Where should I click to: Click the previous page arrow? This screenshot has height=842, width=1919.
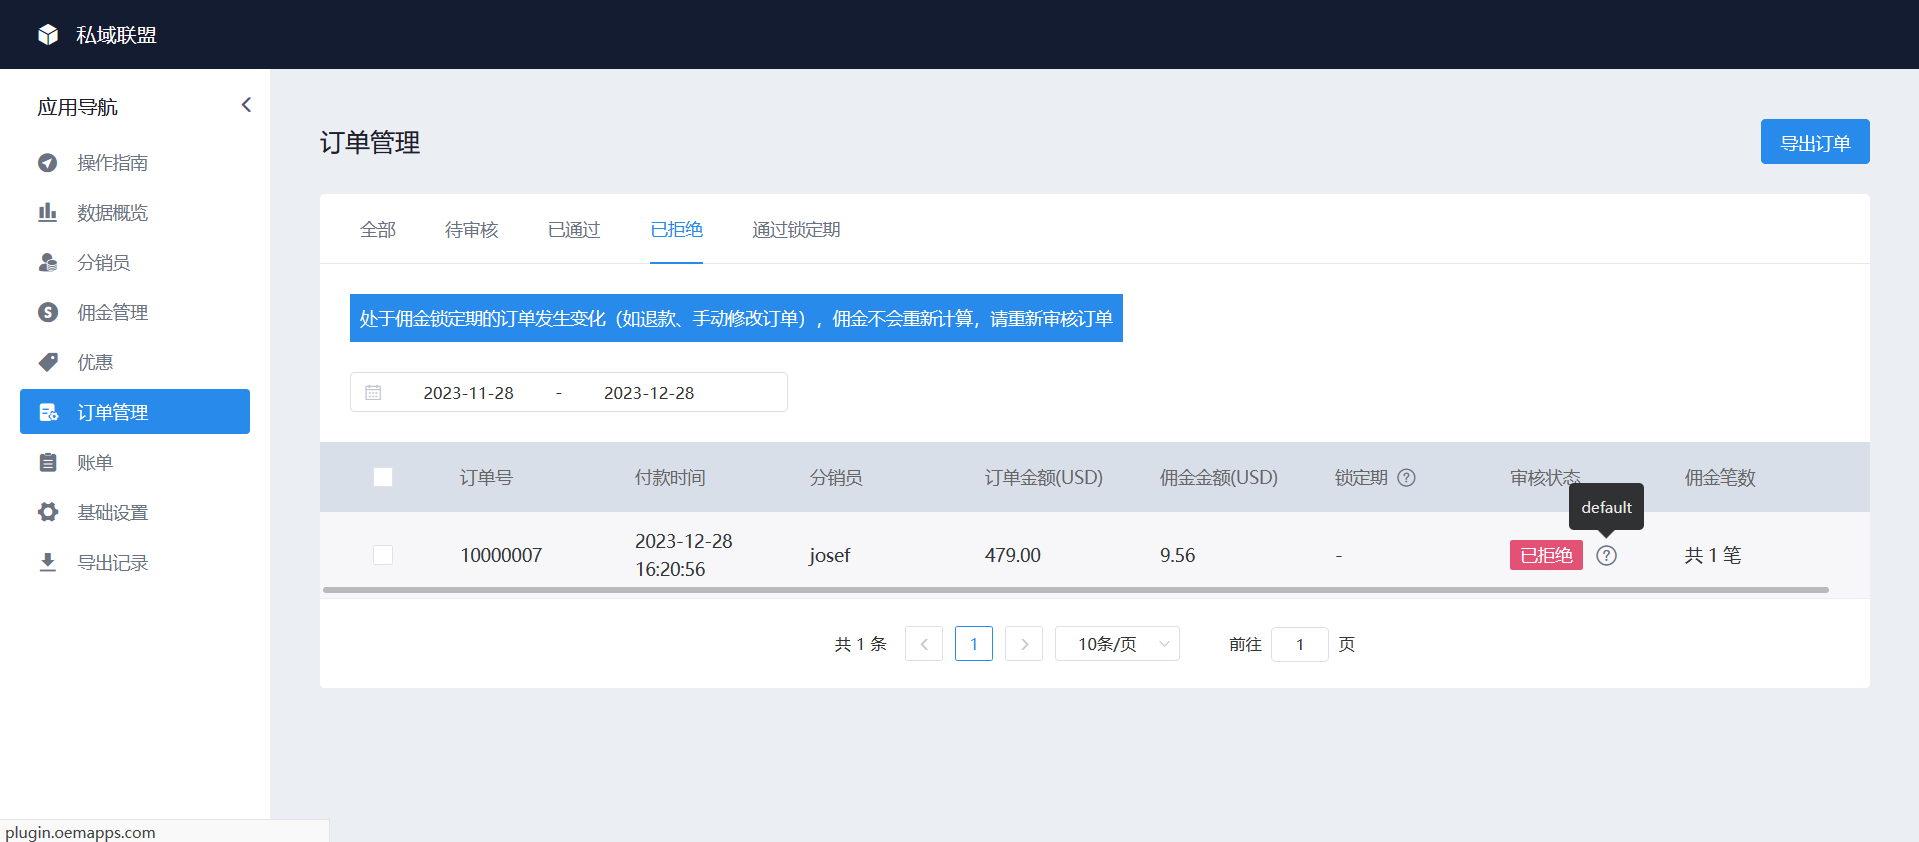(x=924, y=644)
